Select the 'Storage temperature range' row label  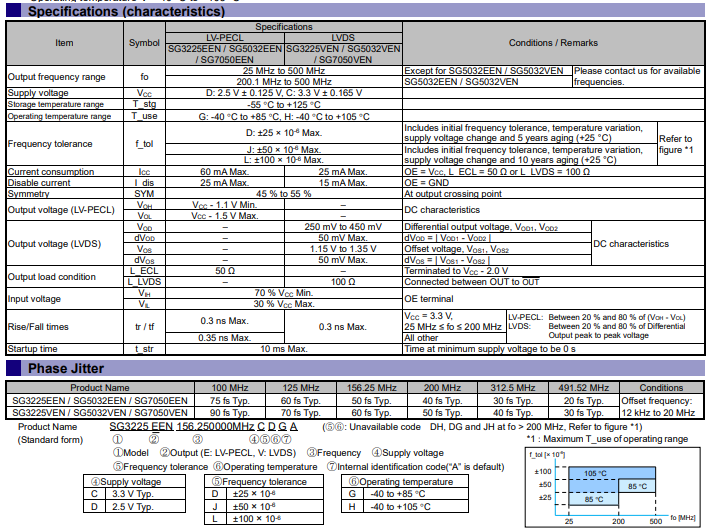point(56,104)
